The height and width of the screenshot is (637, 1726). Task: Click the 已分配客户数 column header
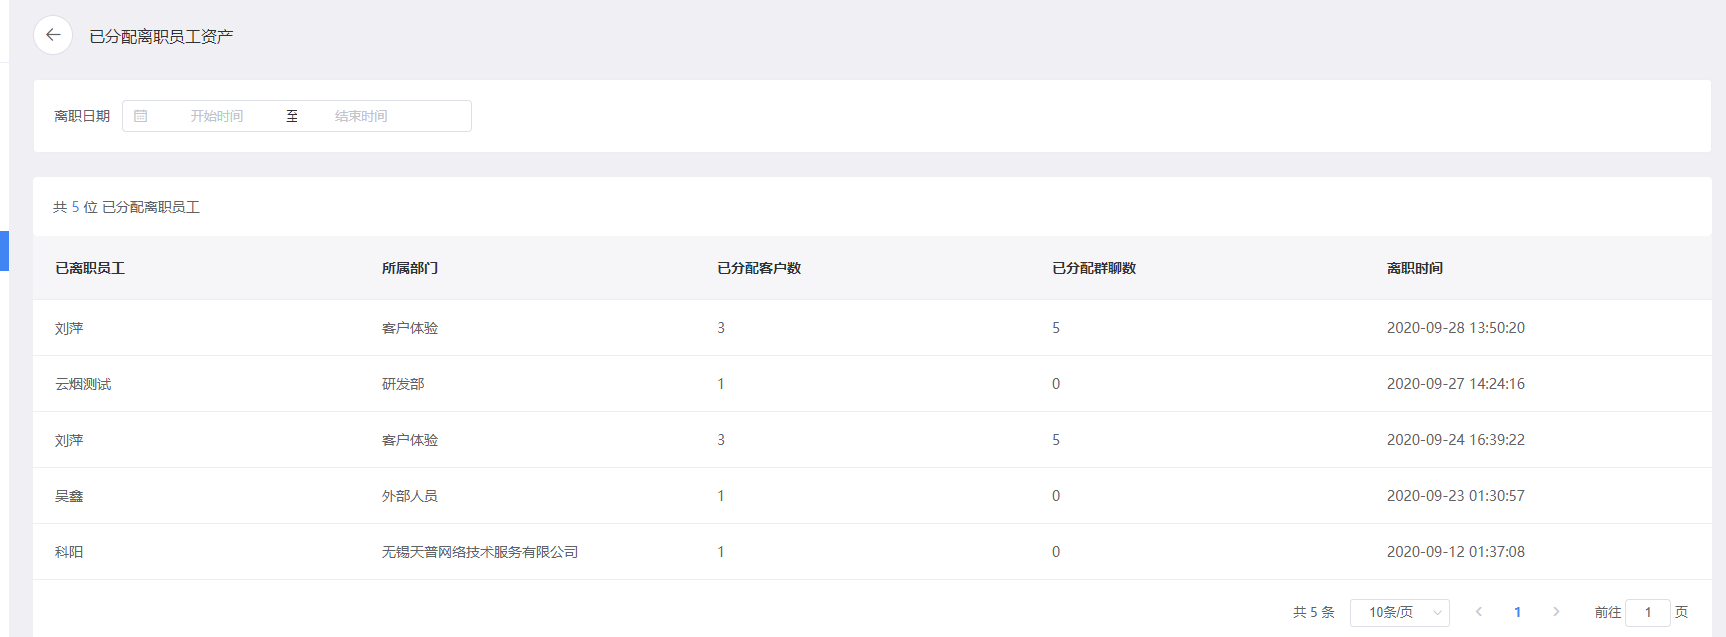point(759,268)
